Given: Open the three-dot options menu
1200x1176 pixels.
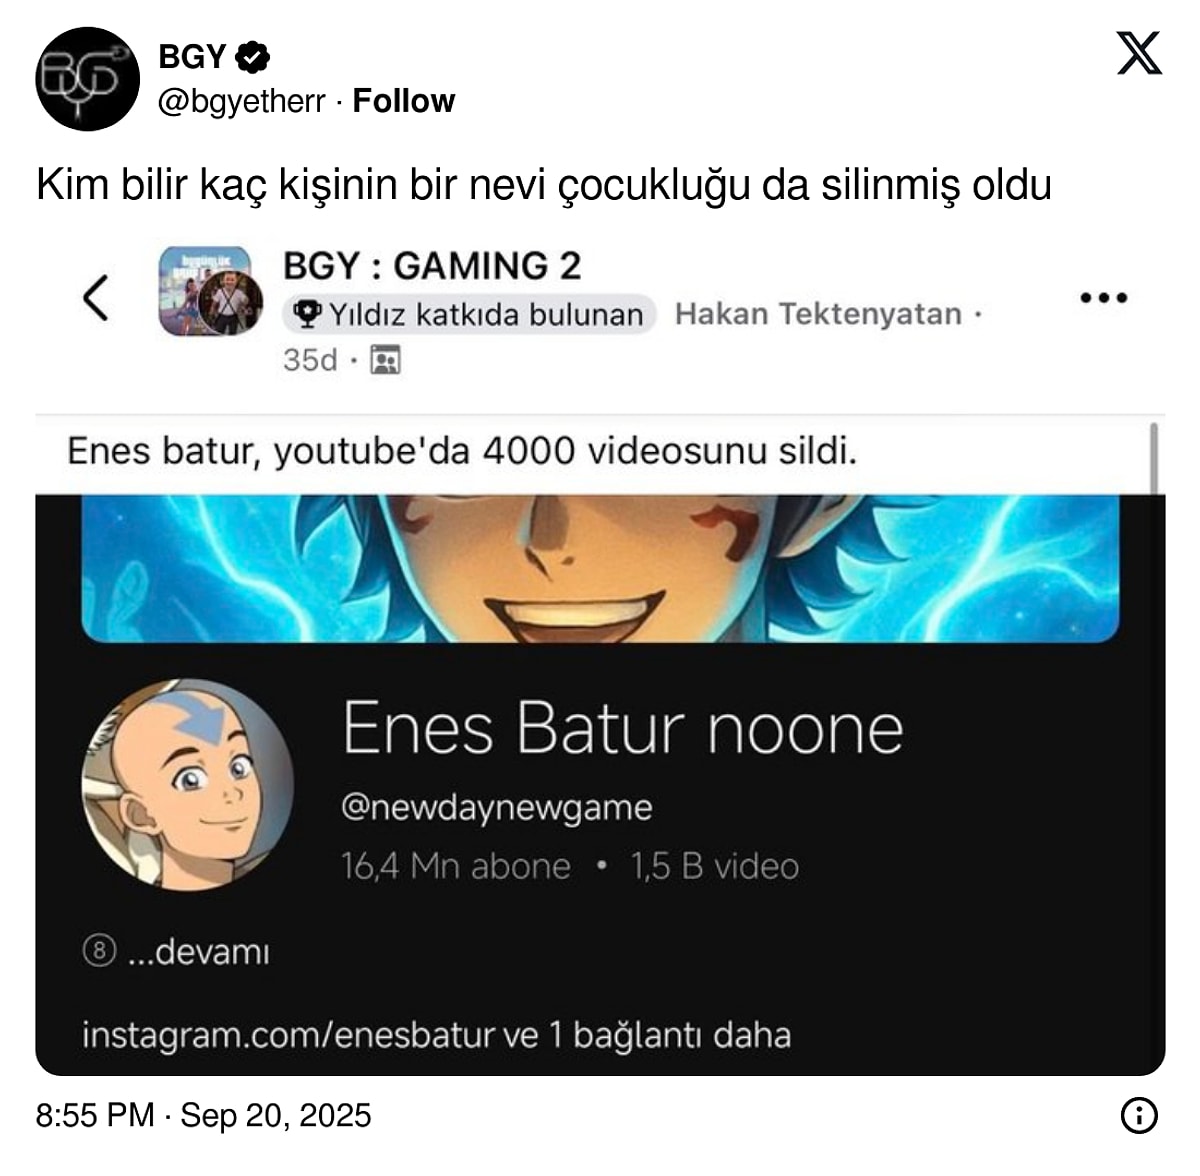Looking at the screenshot, I should tap(1104, 297).
